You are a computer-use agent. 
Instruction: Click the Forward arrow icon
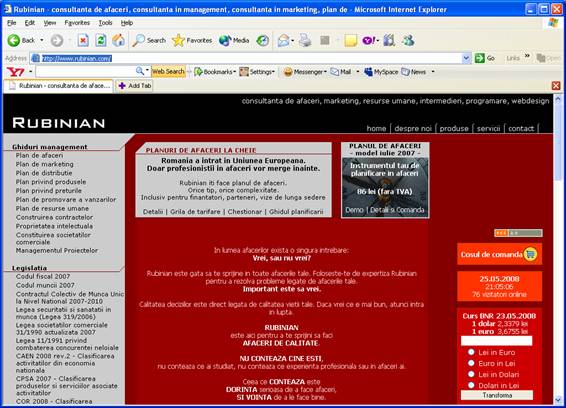pos(57,40)
